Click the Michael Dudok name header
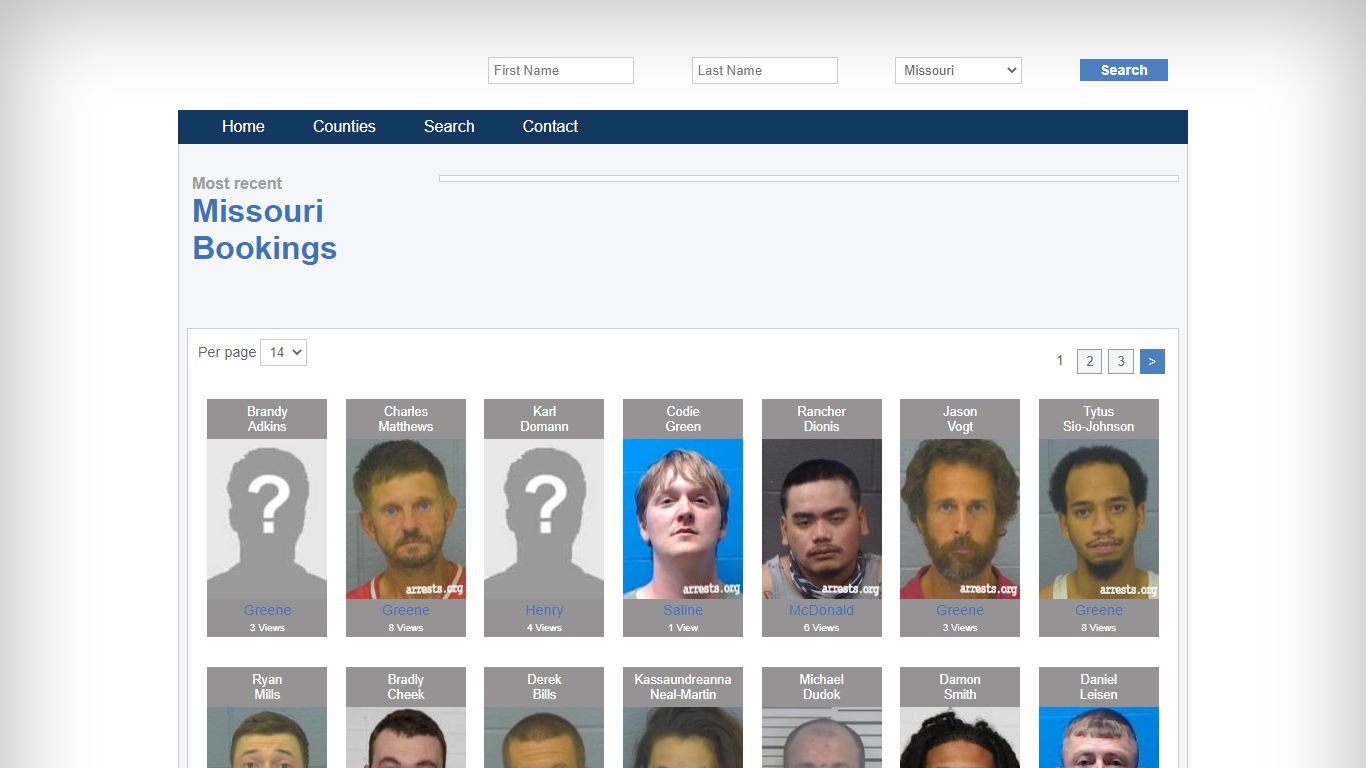Screen dimensions: 1366x768 coord(822,687)
